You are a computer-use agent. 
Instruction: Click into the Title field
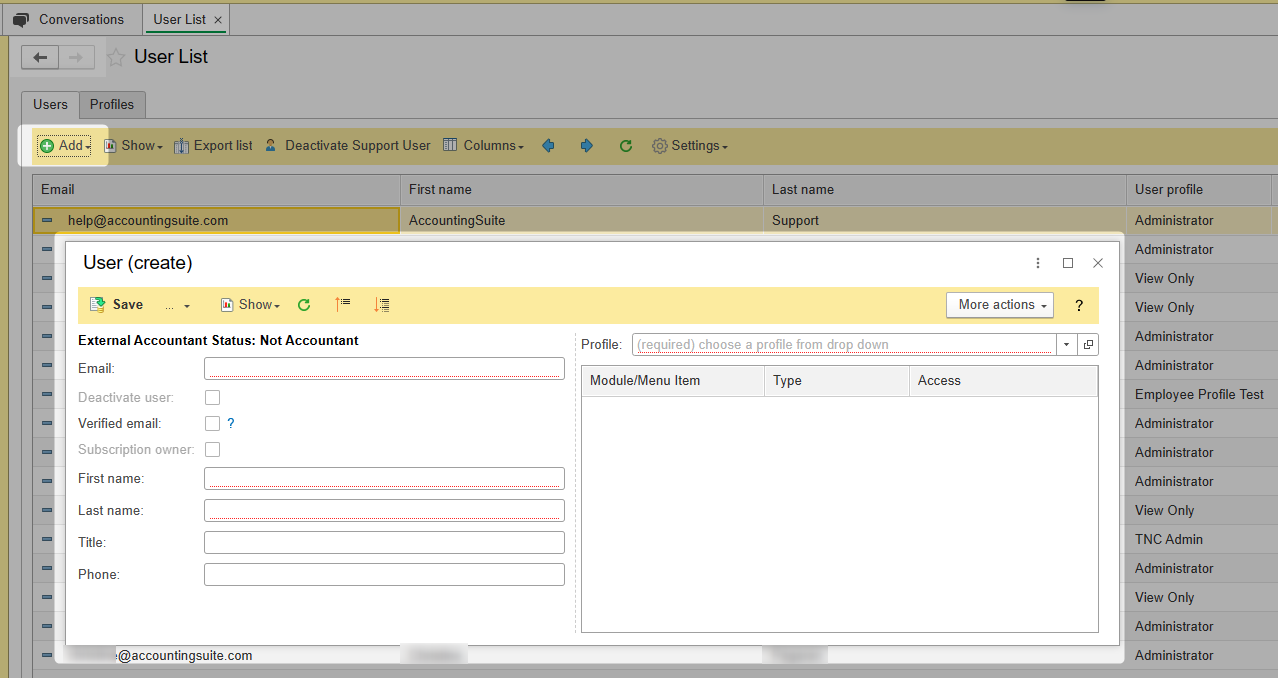(384, 543)
